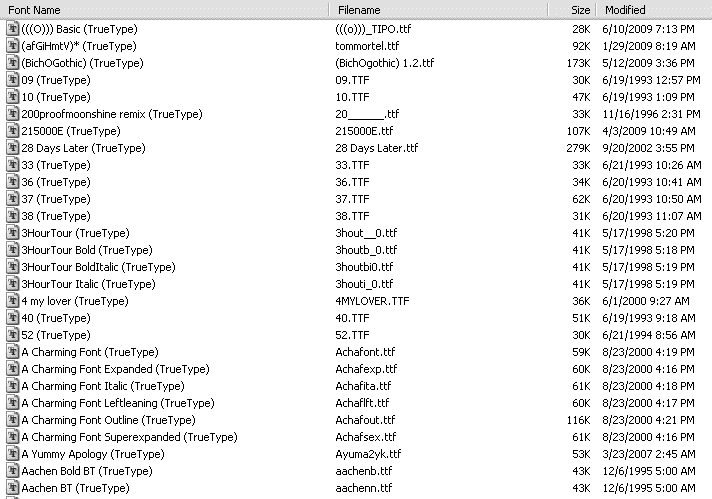Select the (BichOGothic) (TrueType) row
The image size is (712, 499).
(356, 63)
